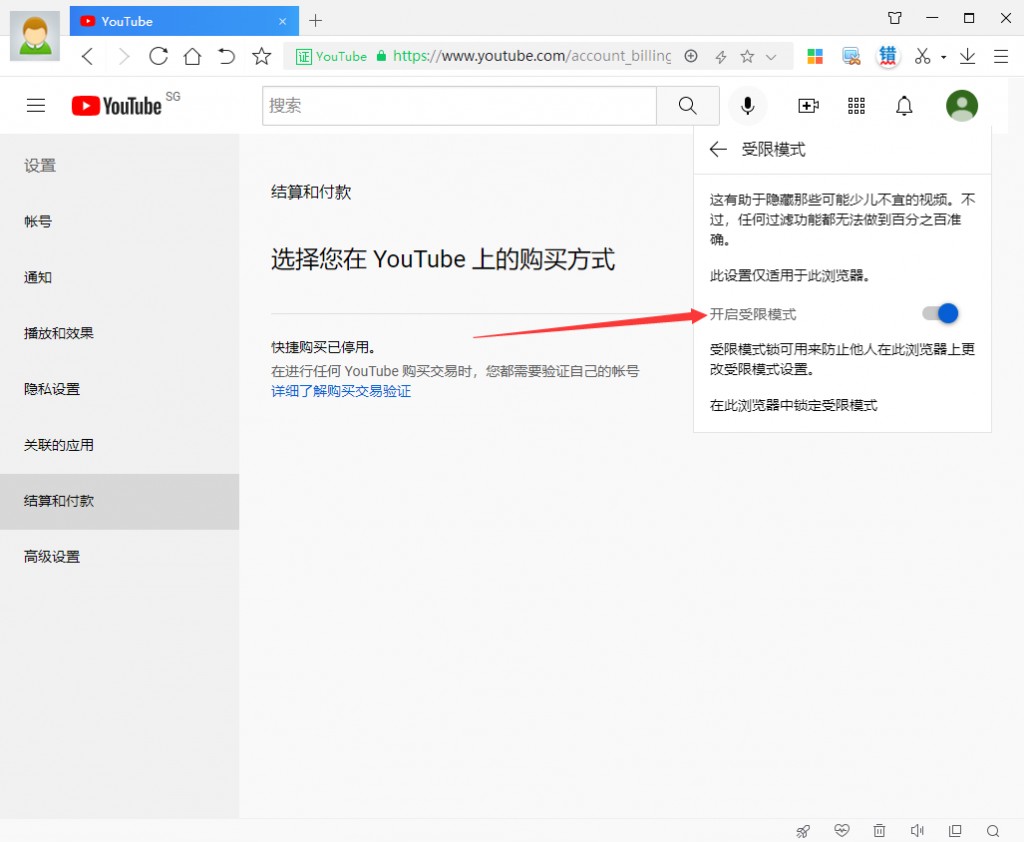Open the YouTube apps grid
The image size is (1024, 842).
[856, 105]
